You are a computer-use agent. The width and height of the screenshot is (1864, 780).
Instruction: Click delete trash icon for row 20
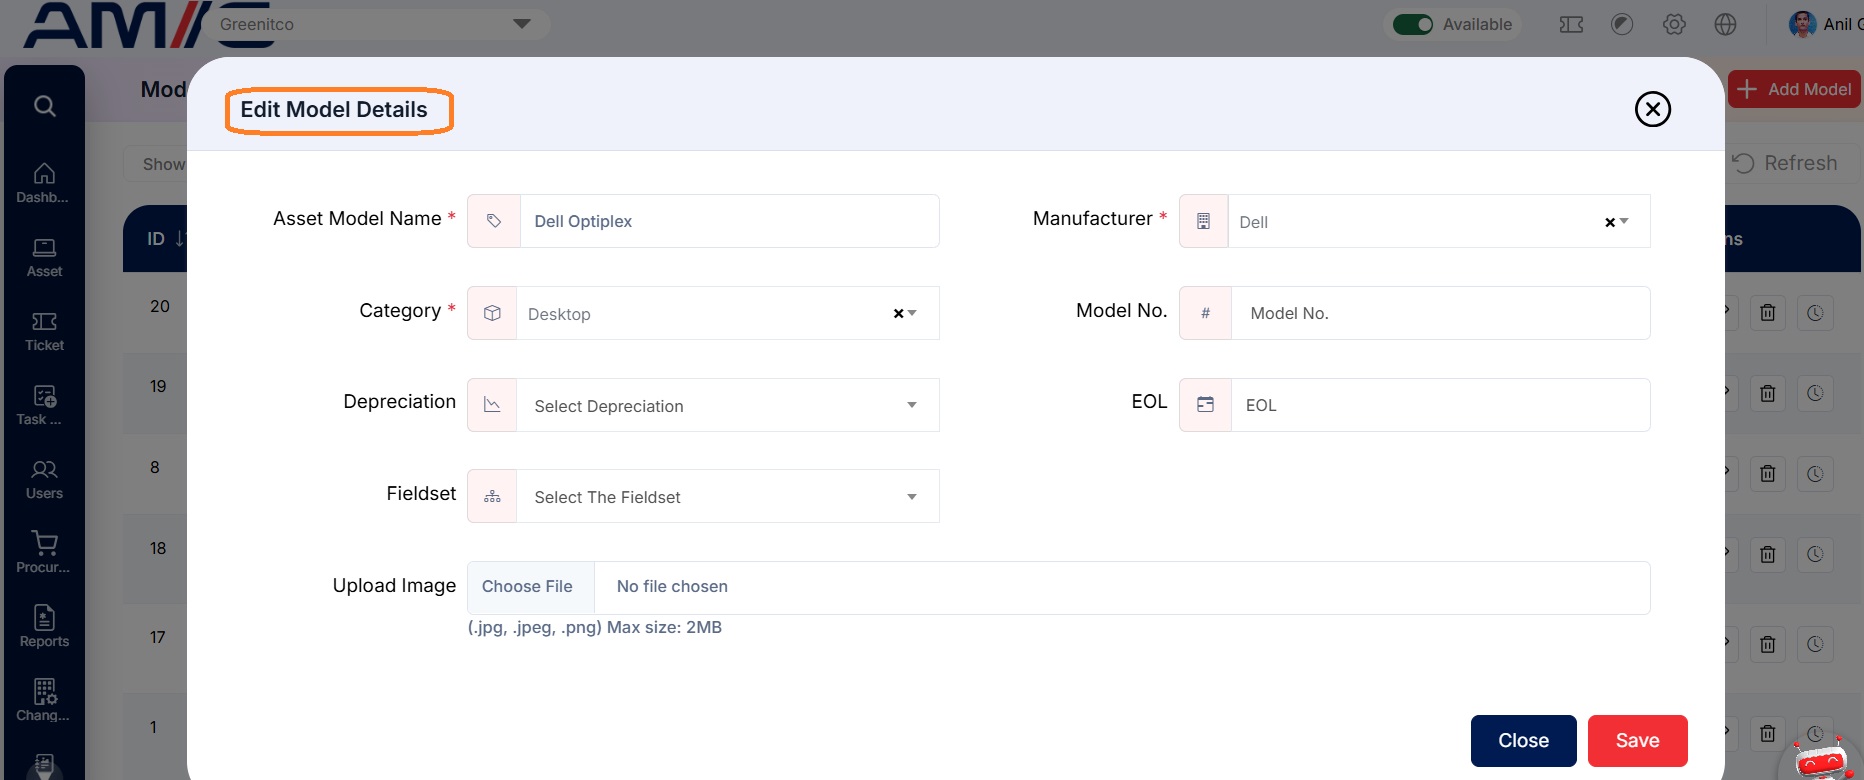tap(1767, 313)
